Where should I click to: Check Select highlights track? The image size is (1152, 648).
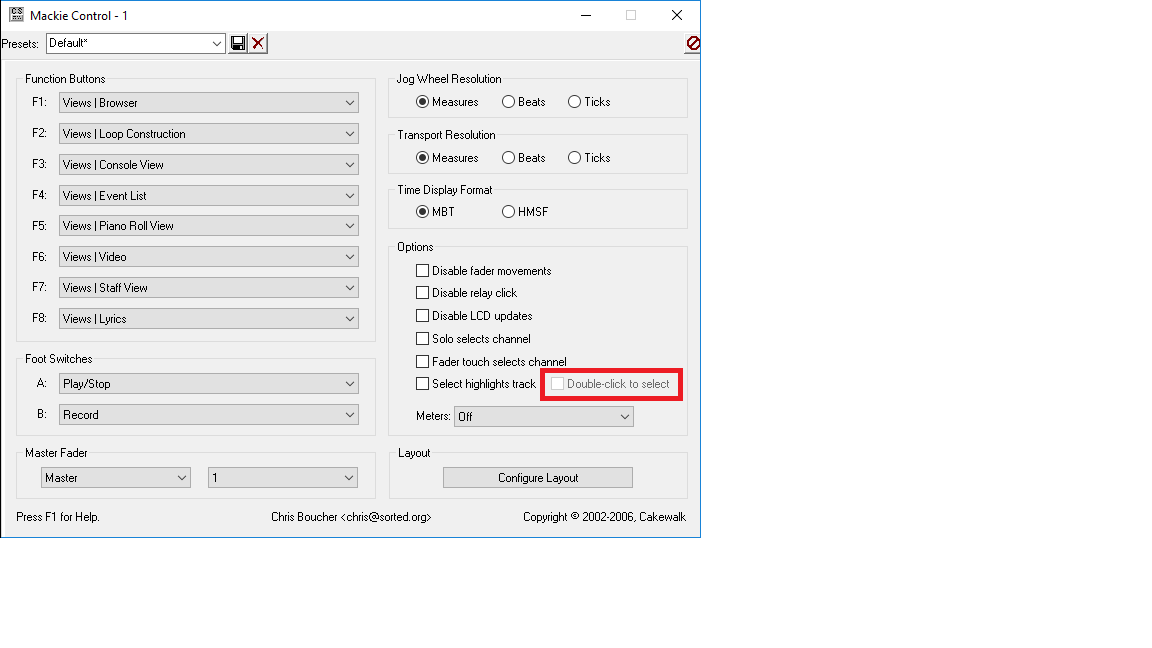click(422, 384)
